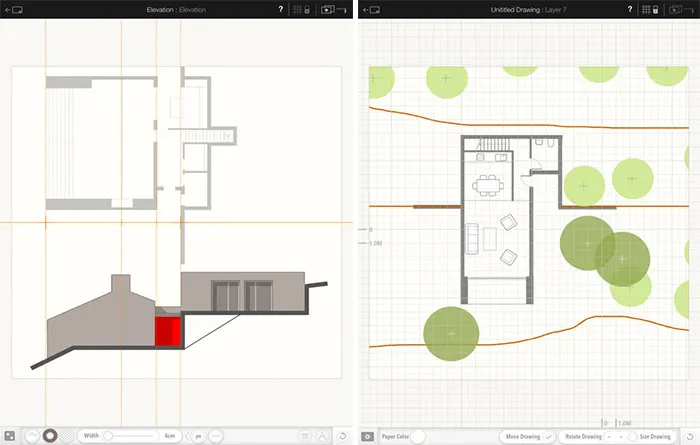Screen dimensions: 700x445
Task: Expand the px units selector
Action: coord(200,436)
